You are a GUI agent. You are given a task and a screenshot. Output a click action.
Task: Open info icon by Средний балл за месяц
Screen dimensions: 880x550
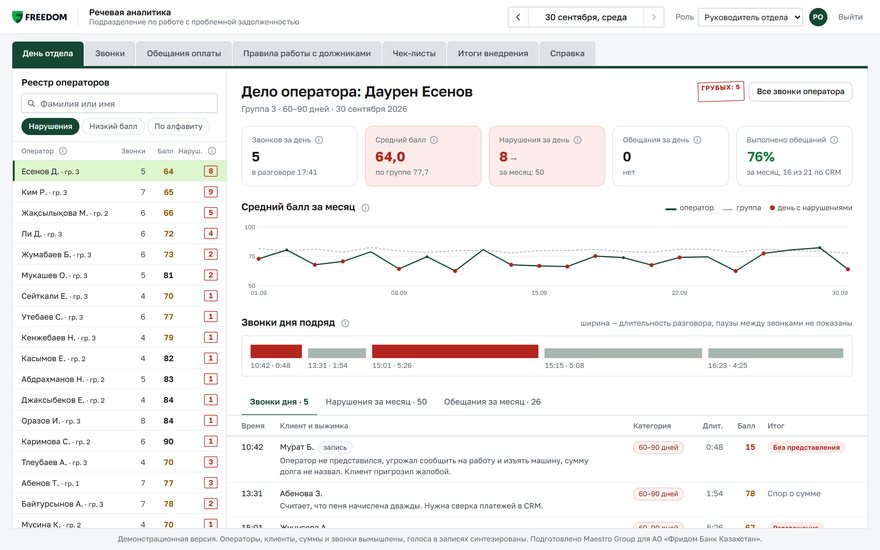click(x=365, y=208)
